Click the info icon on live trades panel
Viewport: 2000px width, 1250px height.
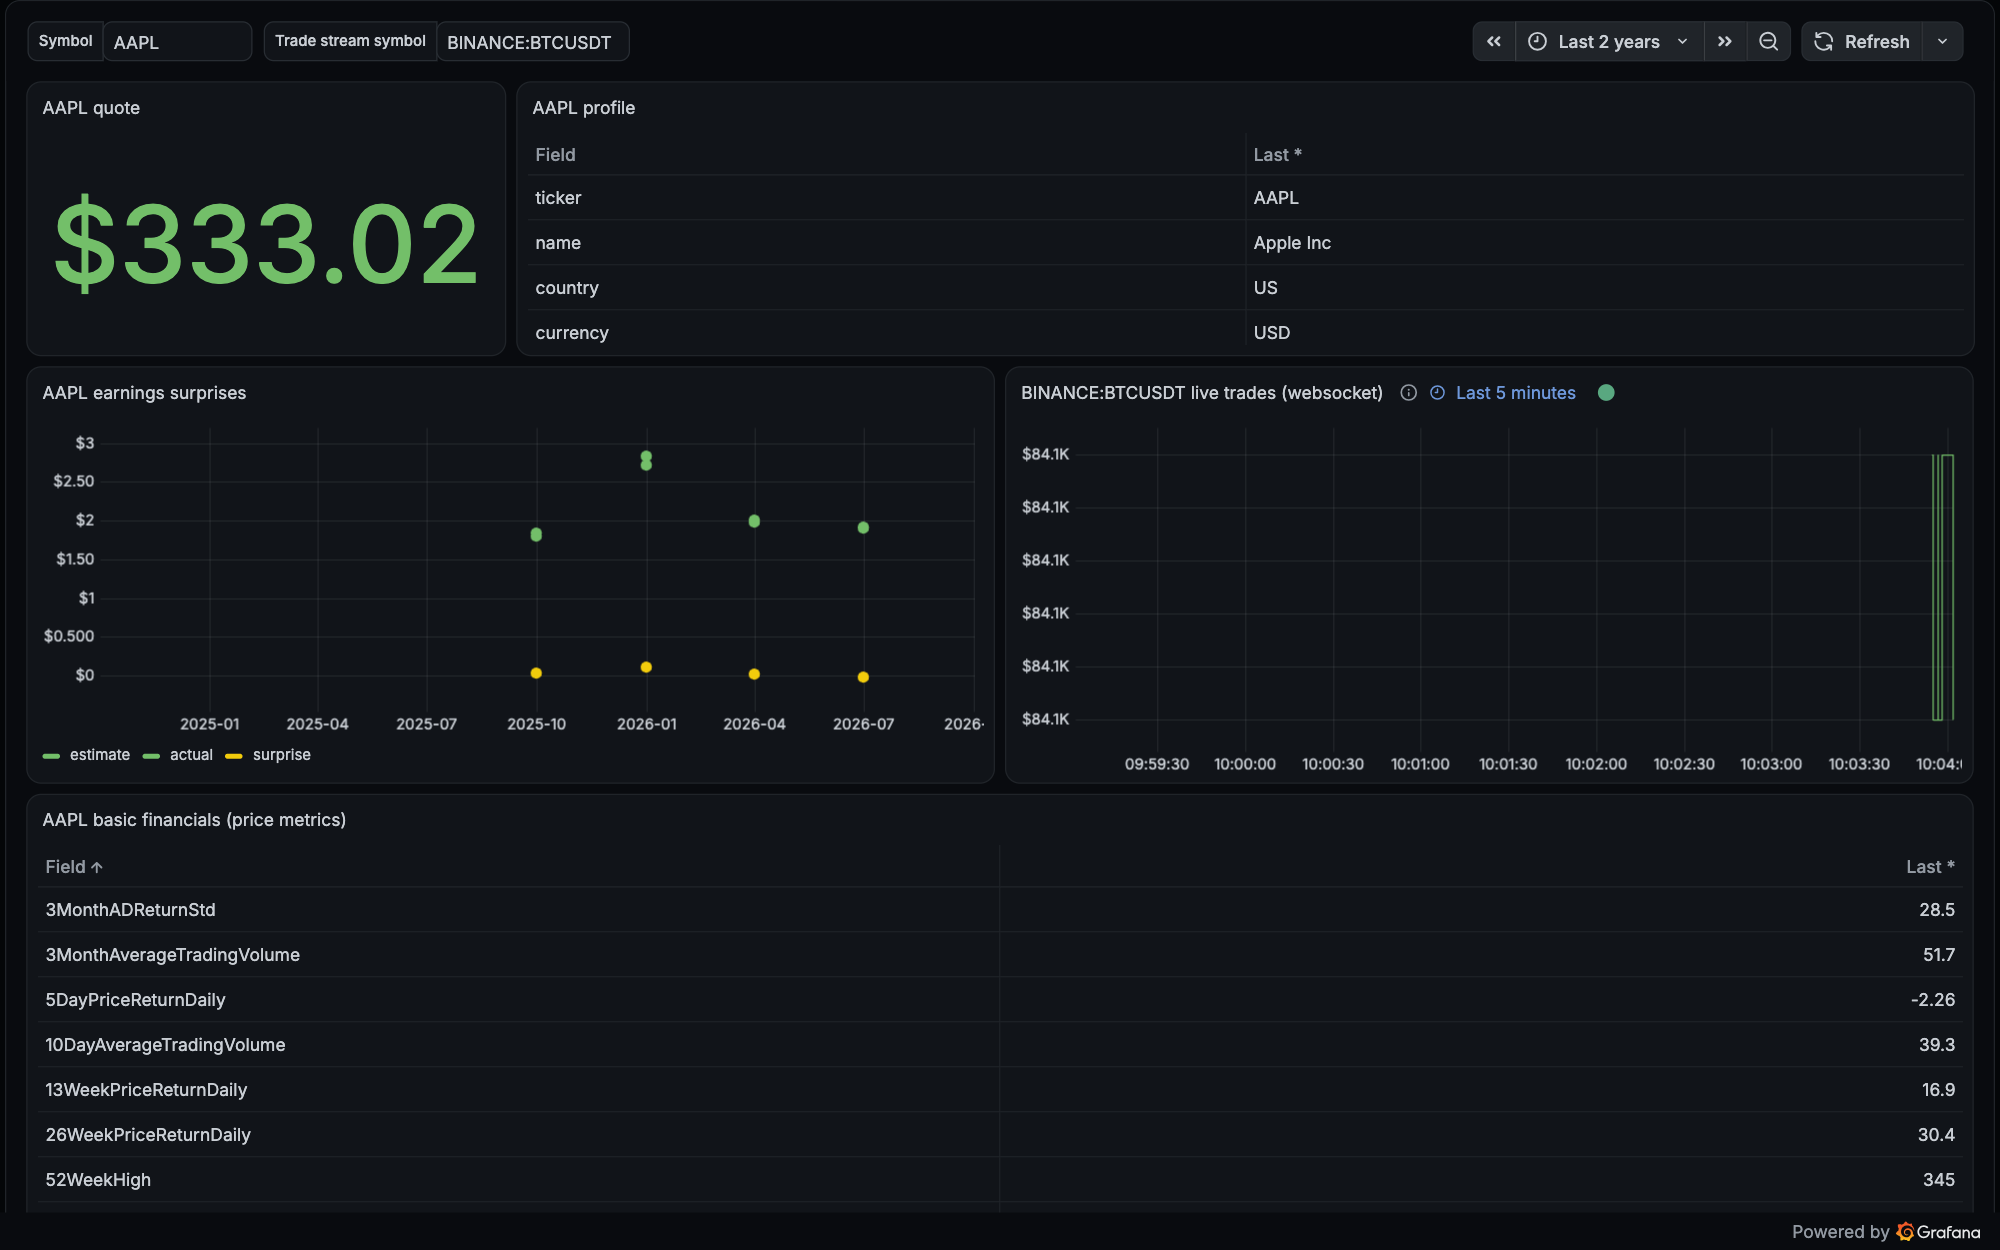(1408, 393)
